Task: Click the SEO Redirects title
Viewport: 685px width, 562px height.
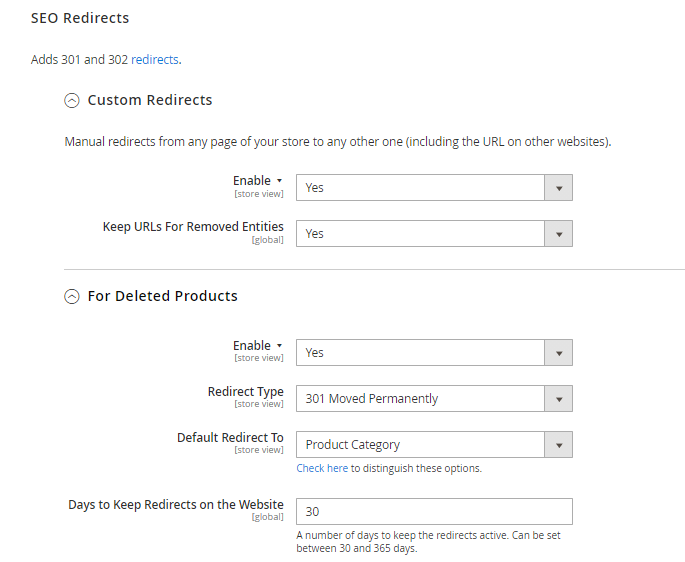Action: [x=80, y=18]
